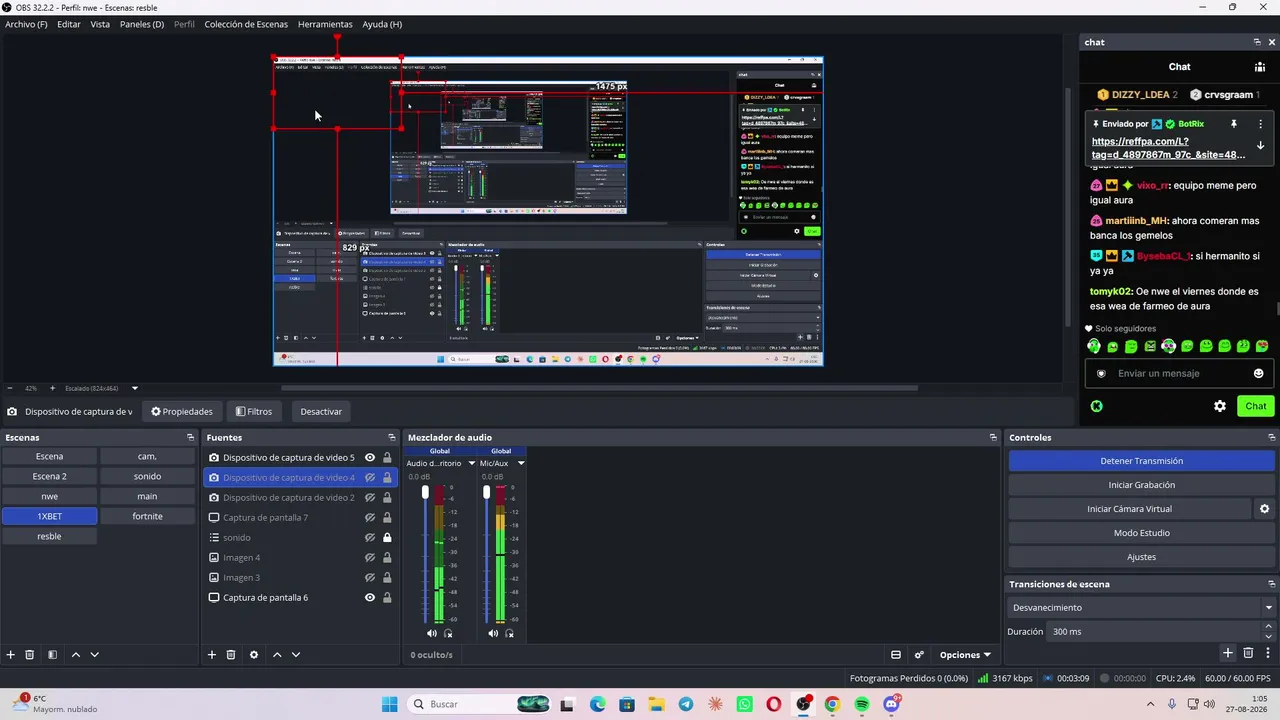The height and width of the screenshot is (720, 1280).
Task: Show Dispositivo de captura de video 2
Action: point(370,498)
